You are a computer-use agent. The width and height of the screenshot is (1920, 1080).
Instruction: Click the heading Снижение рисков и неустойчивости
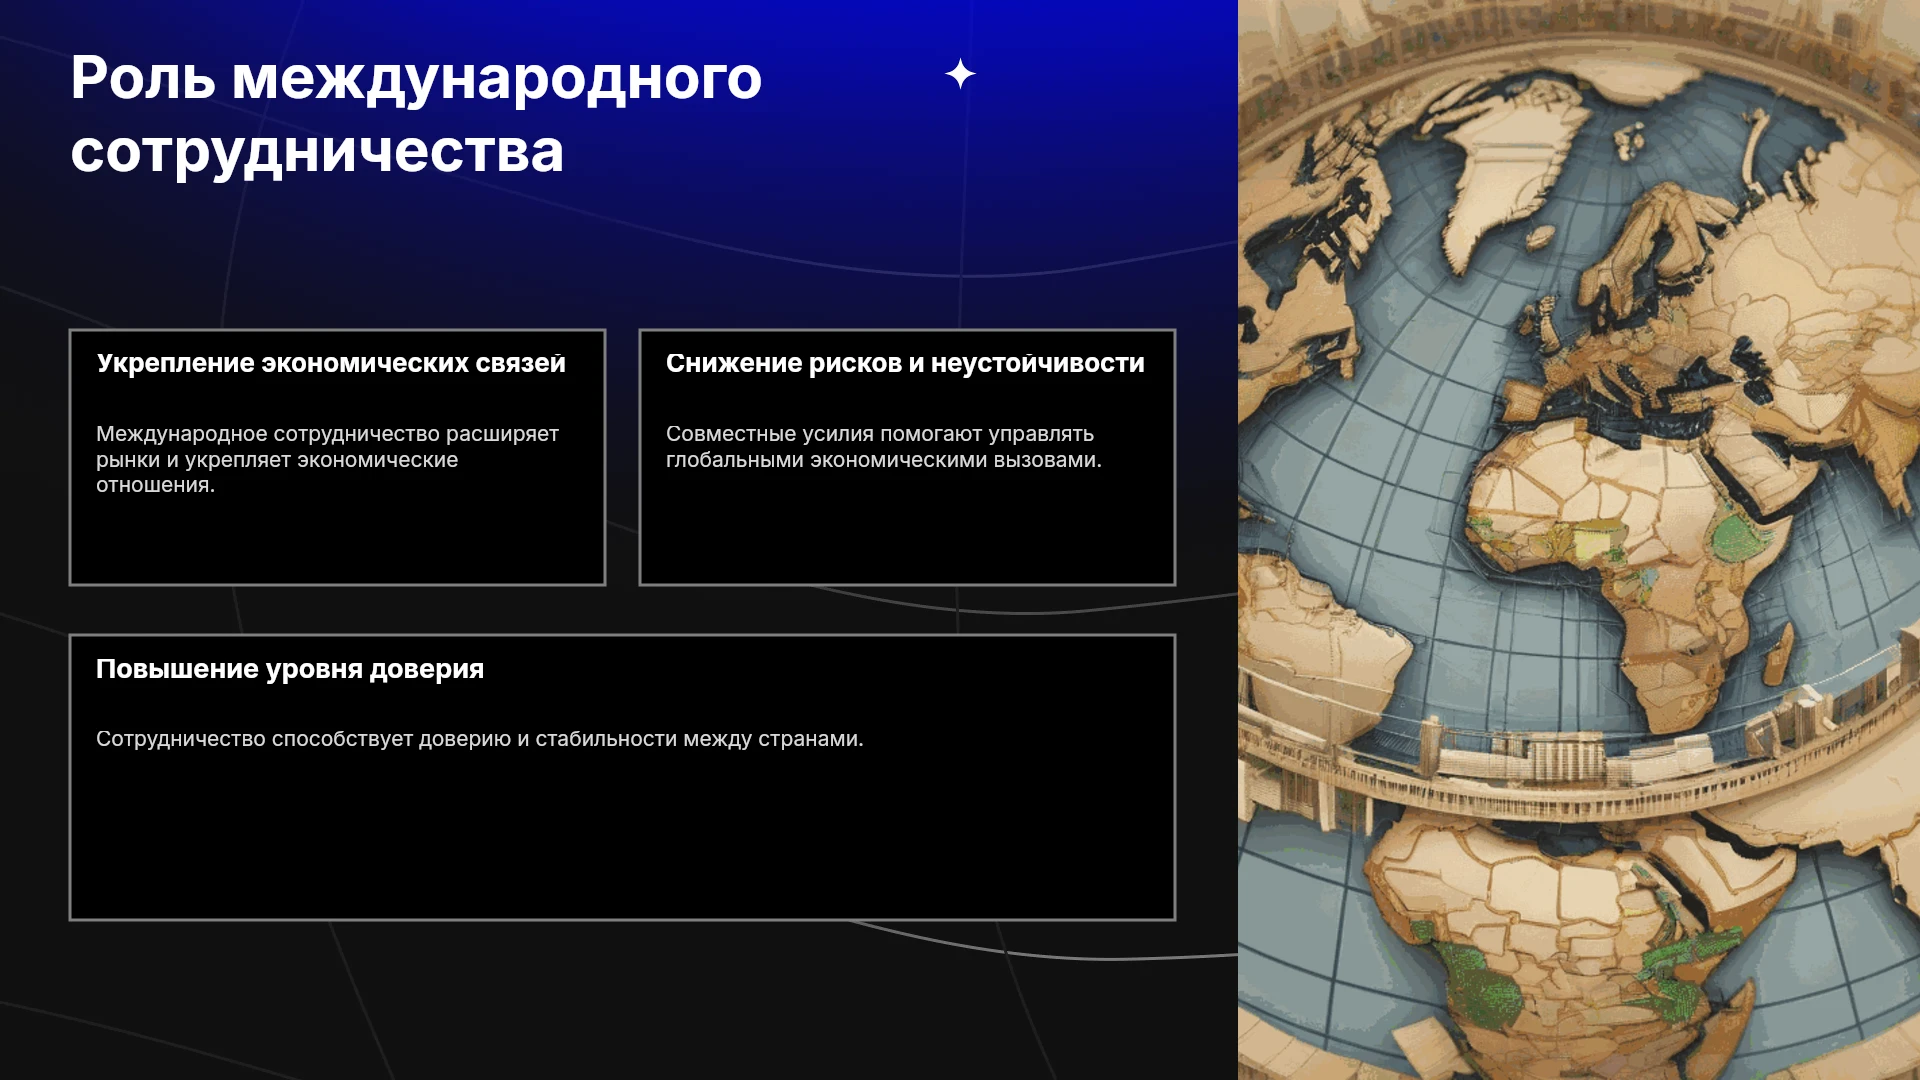905,363
